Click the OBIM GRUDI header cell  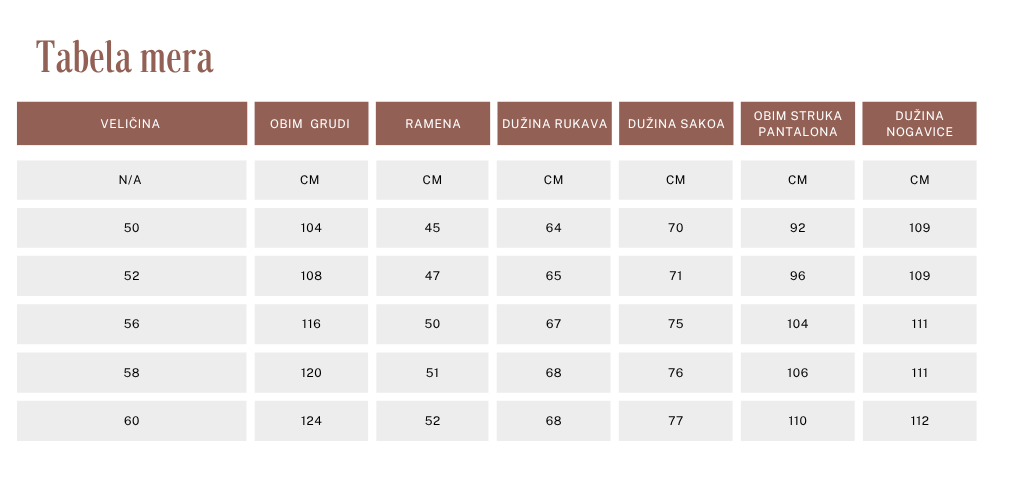(312, 123)
